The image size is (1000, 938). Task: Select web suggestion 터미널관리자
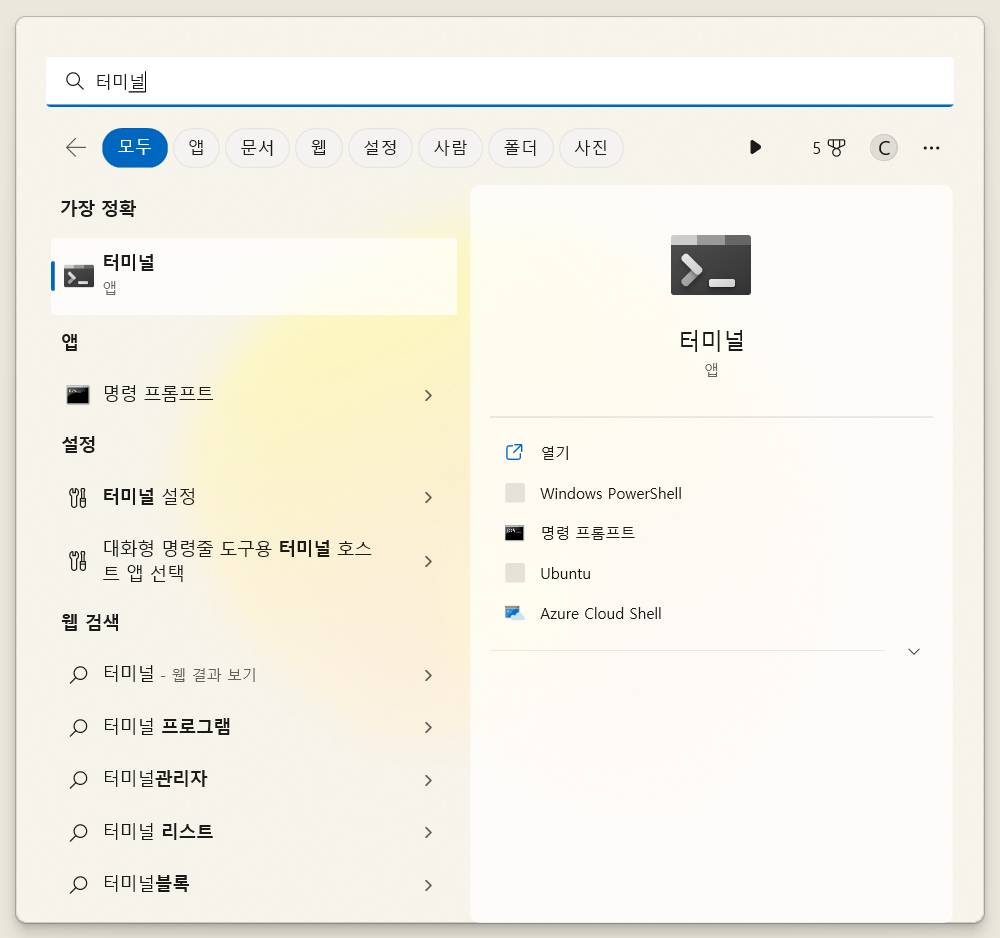(x=254, y=780)
